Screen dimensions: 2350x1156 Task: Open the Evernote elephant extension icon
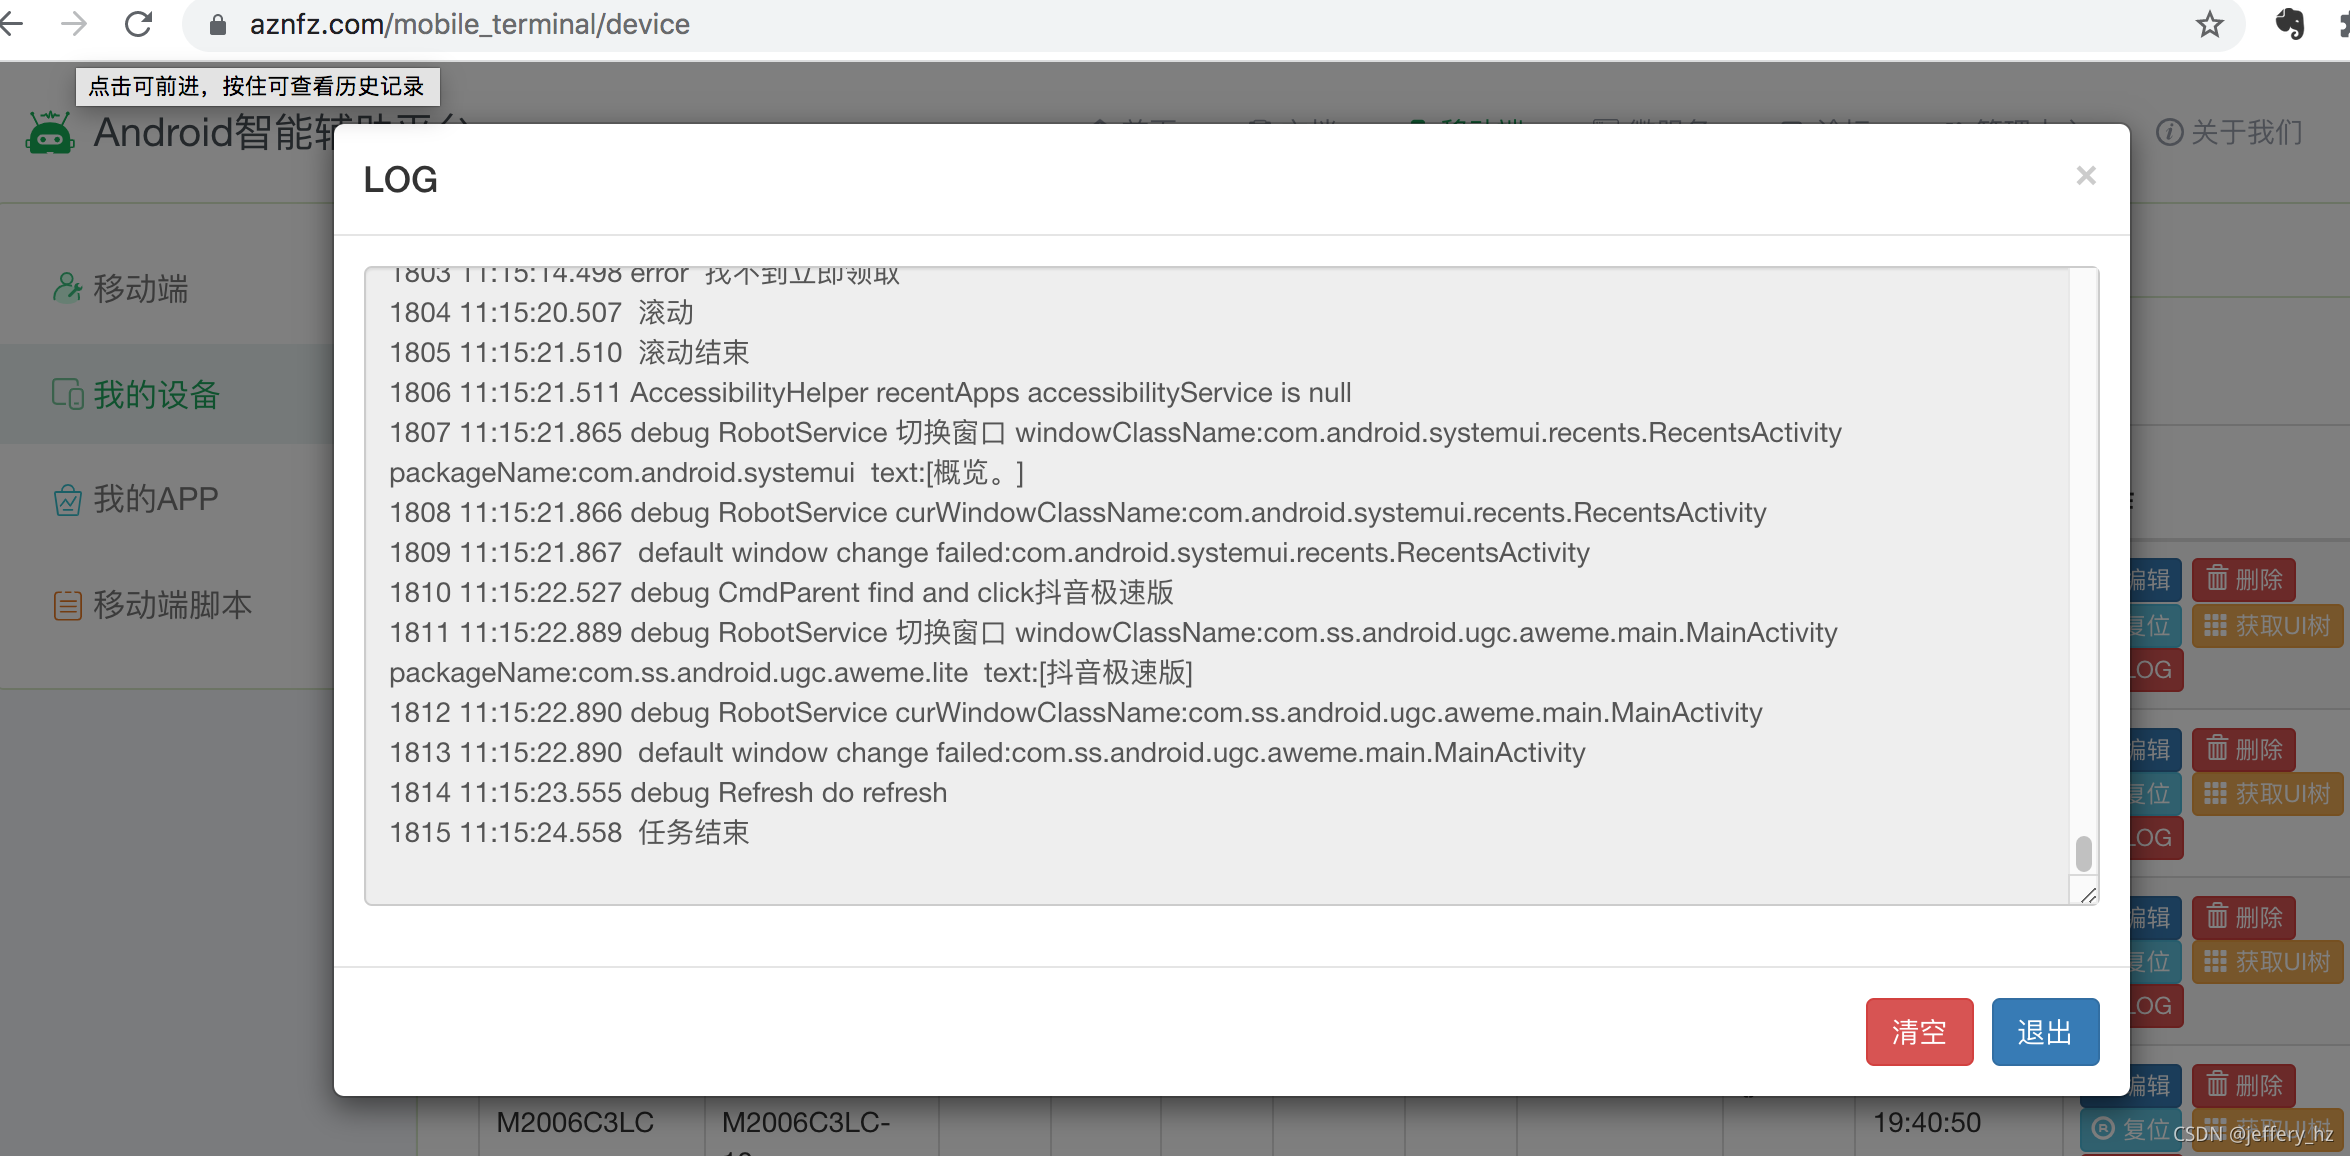click(2289, 24)
